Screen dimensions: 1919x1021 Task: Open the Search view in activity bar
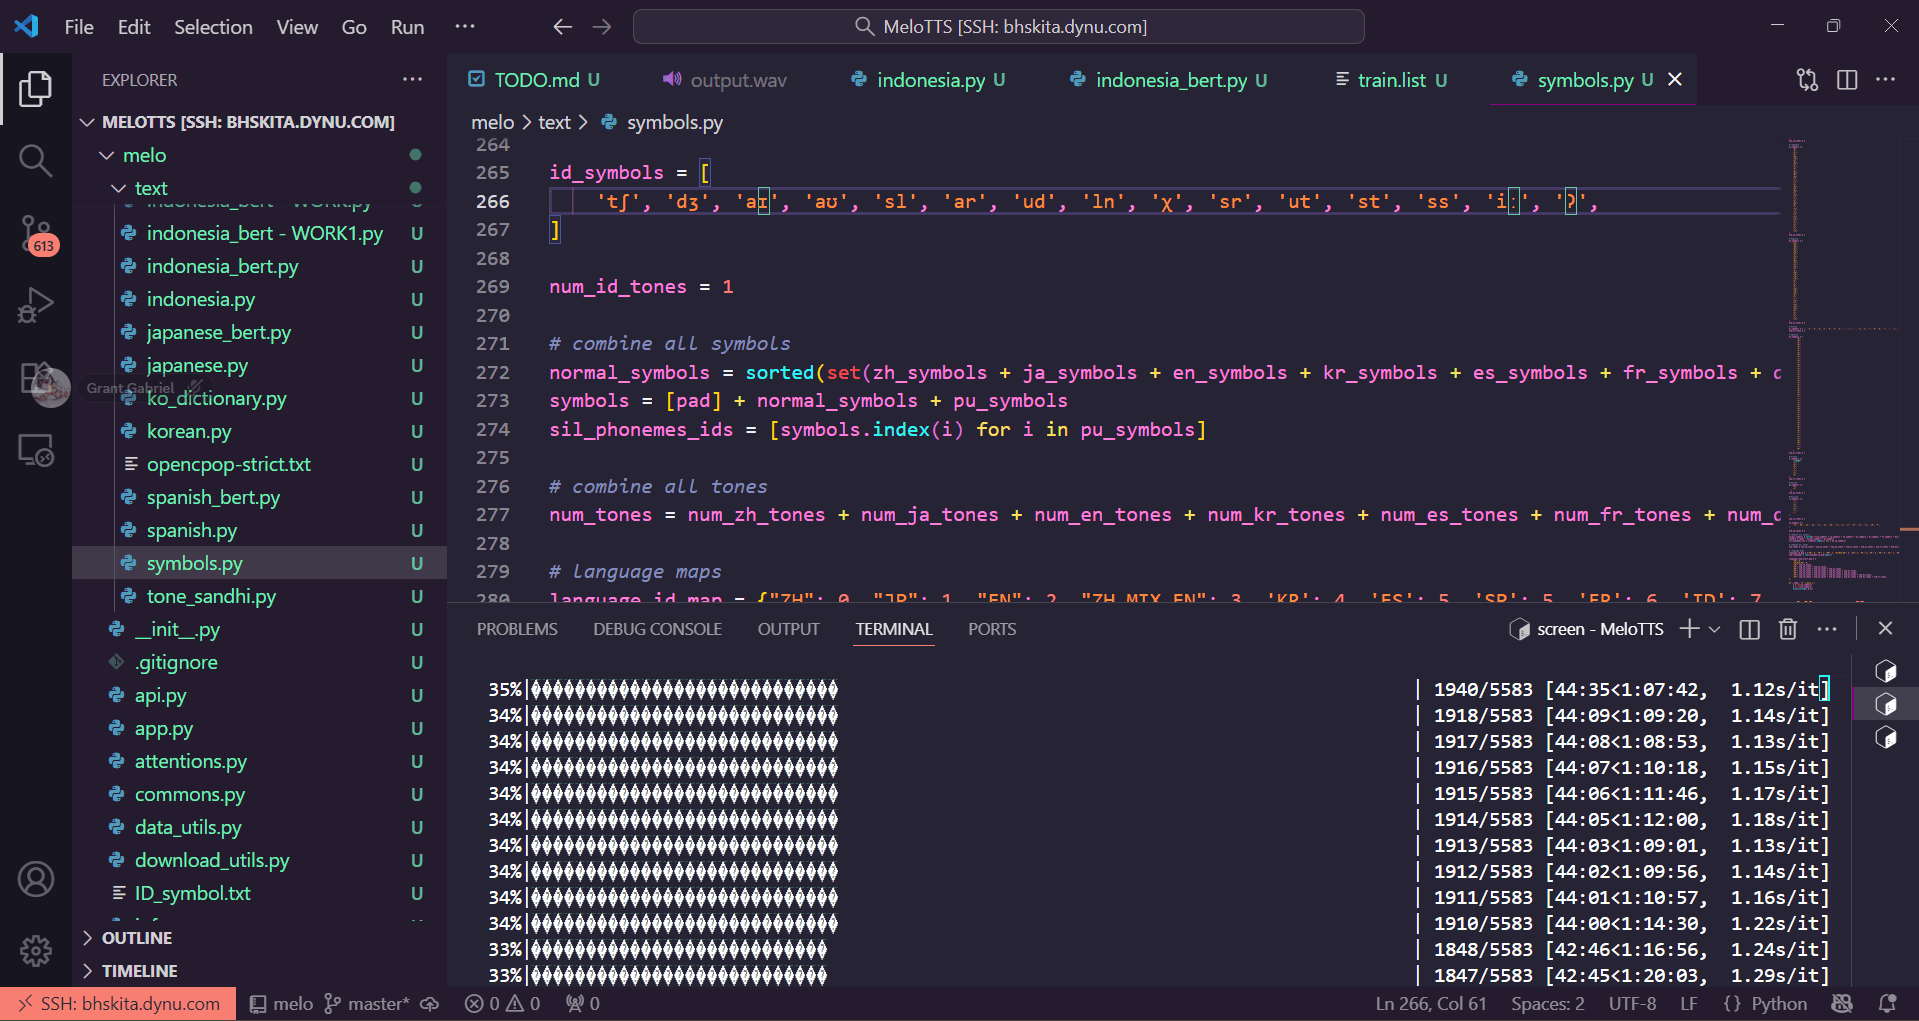(35, 160)
